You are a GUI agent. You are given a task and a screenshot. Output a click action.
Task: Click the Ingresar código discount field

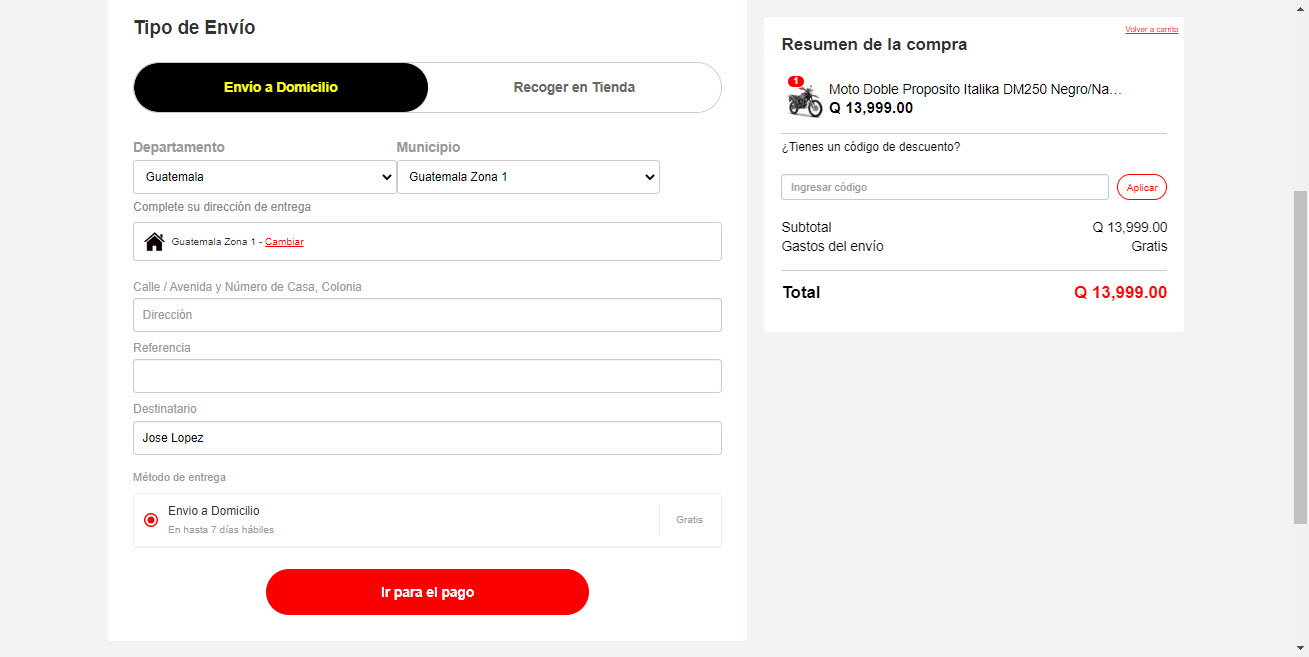point(945,187)
